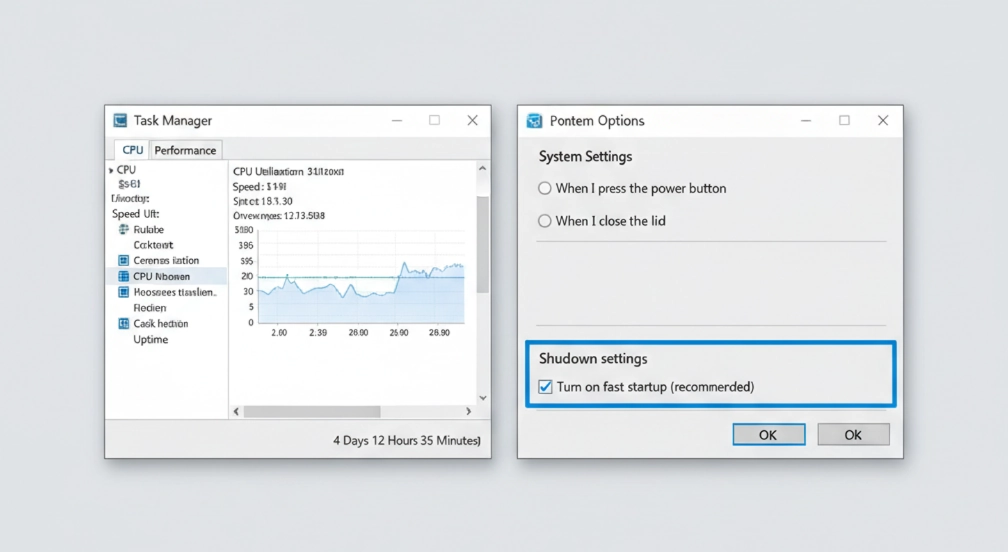This screenshot has height=552, width=1008.
Task: Click the '$s6I' entry under CPU
Action: point(129,184)
